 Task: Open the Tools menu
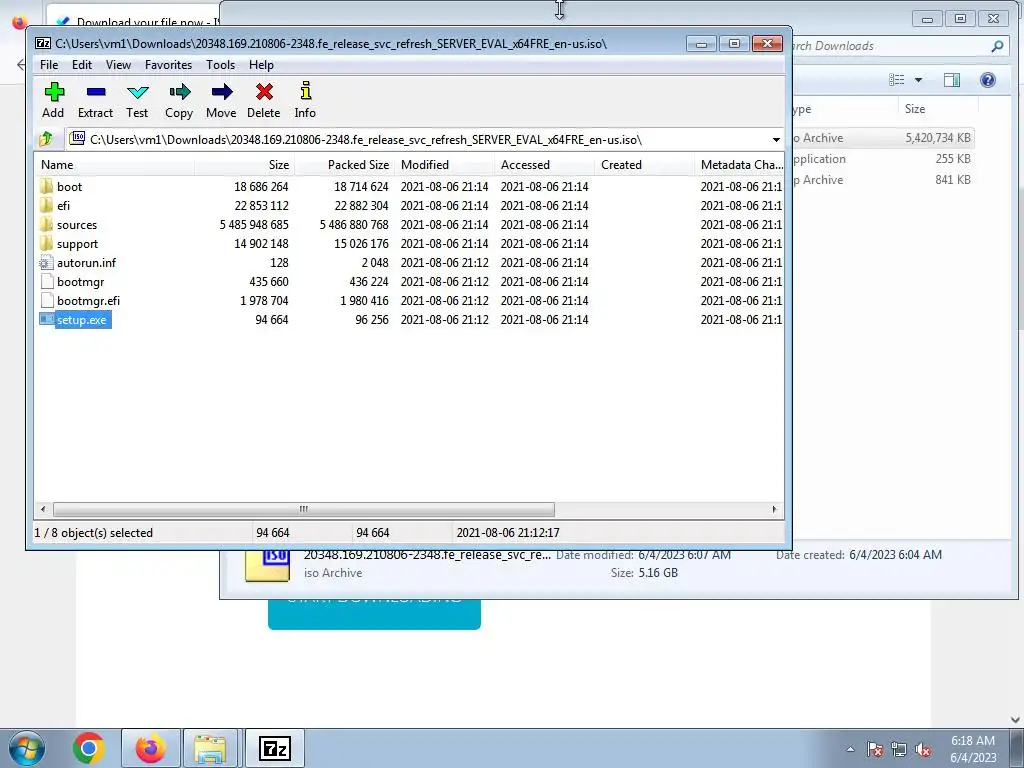[x=220, y=65]
